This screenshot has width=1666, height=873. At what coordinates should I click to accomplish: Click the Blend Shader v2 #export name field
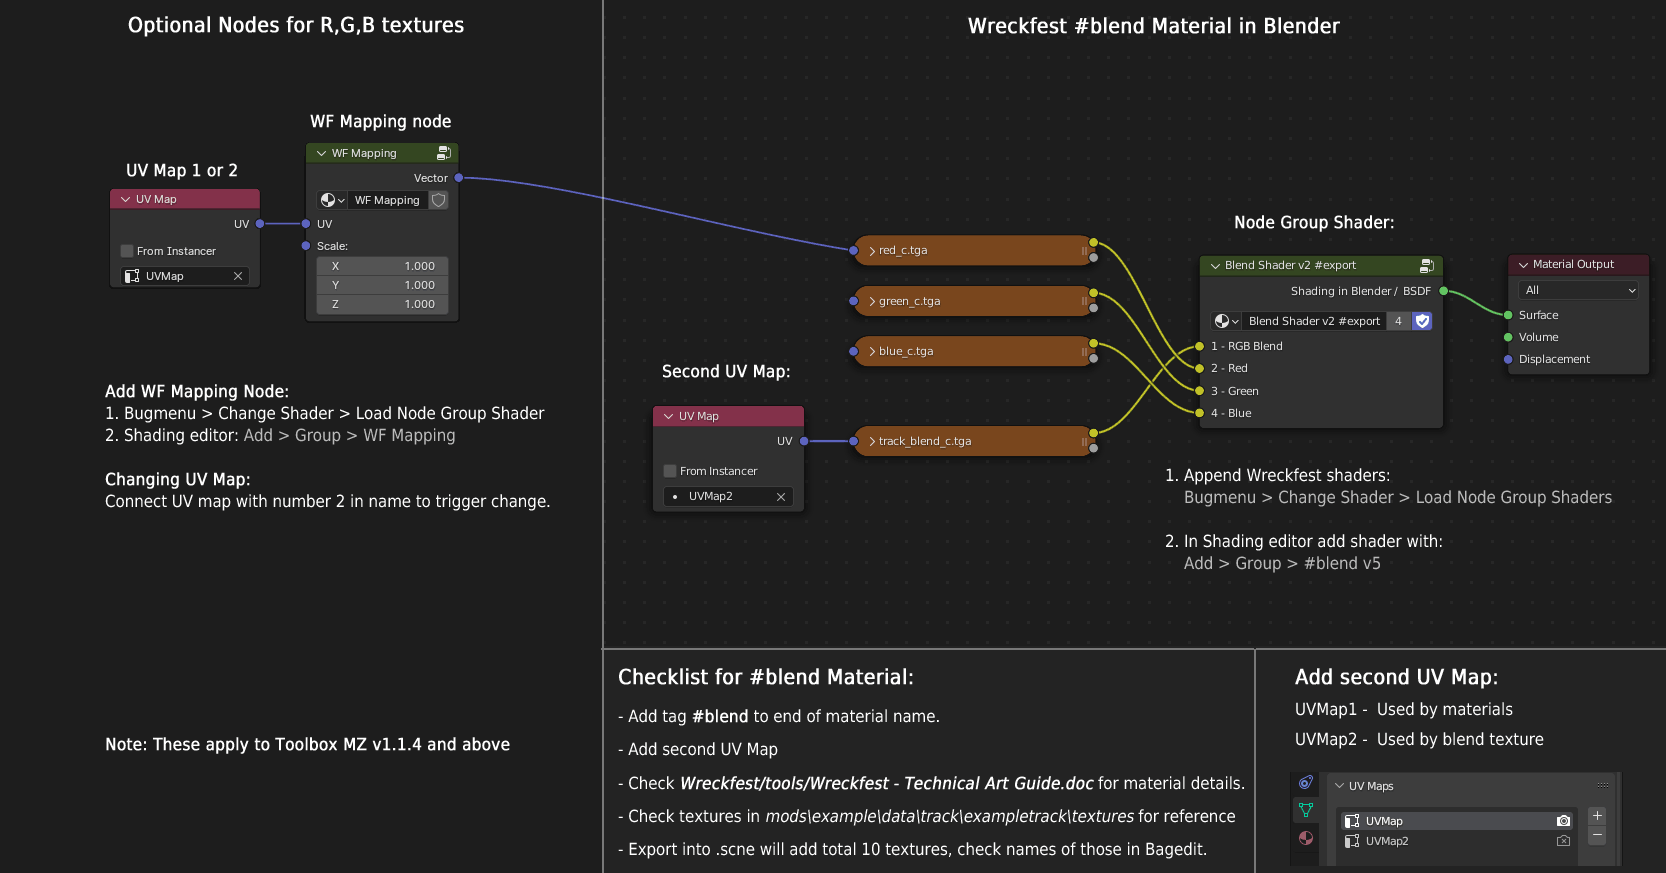(1314, 321)
